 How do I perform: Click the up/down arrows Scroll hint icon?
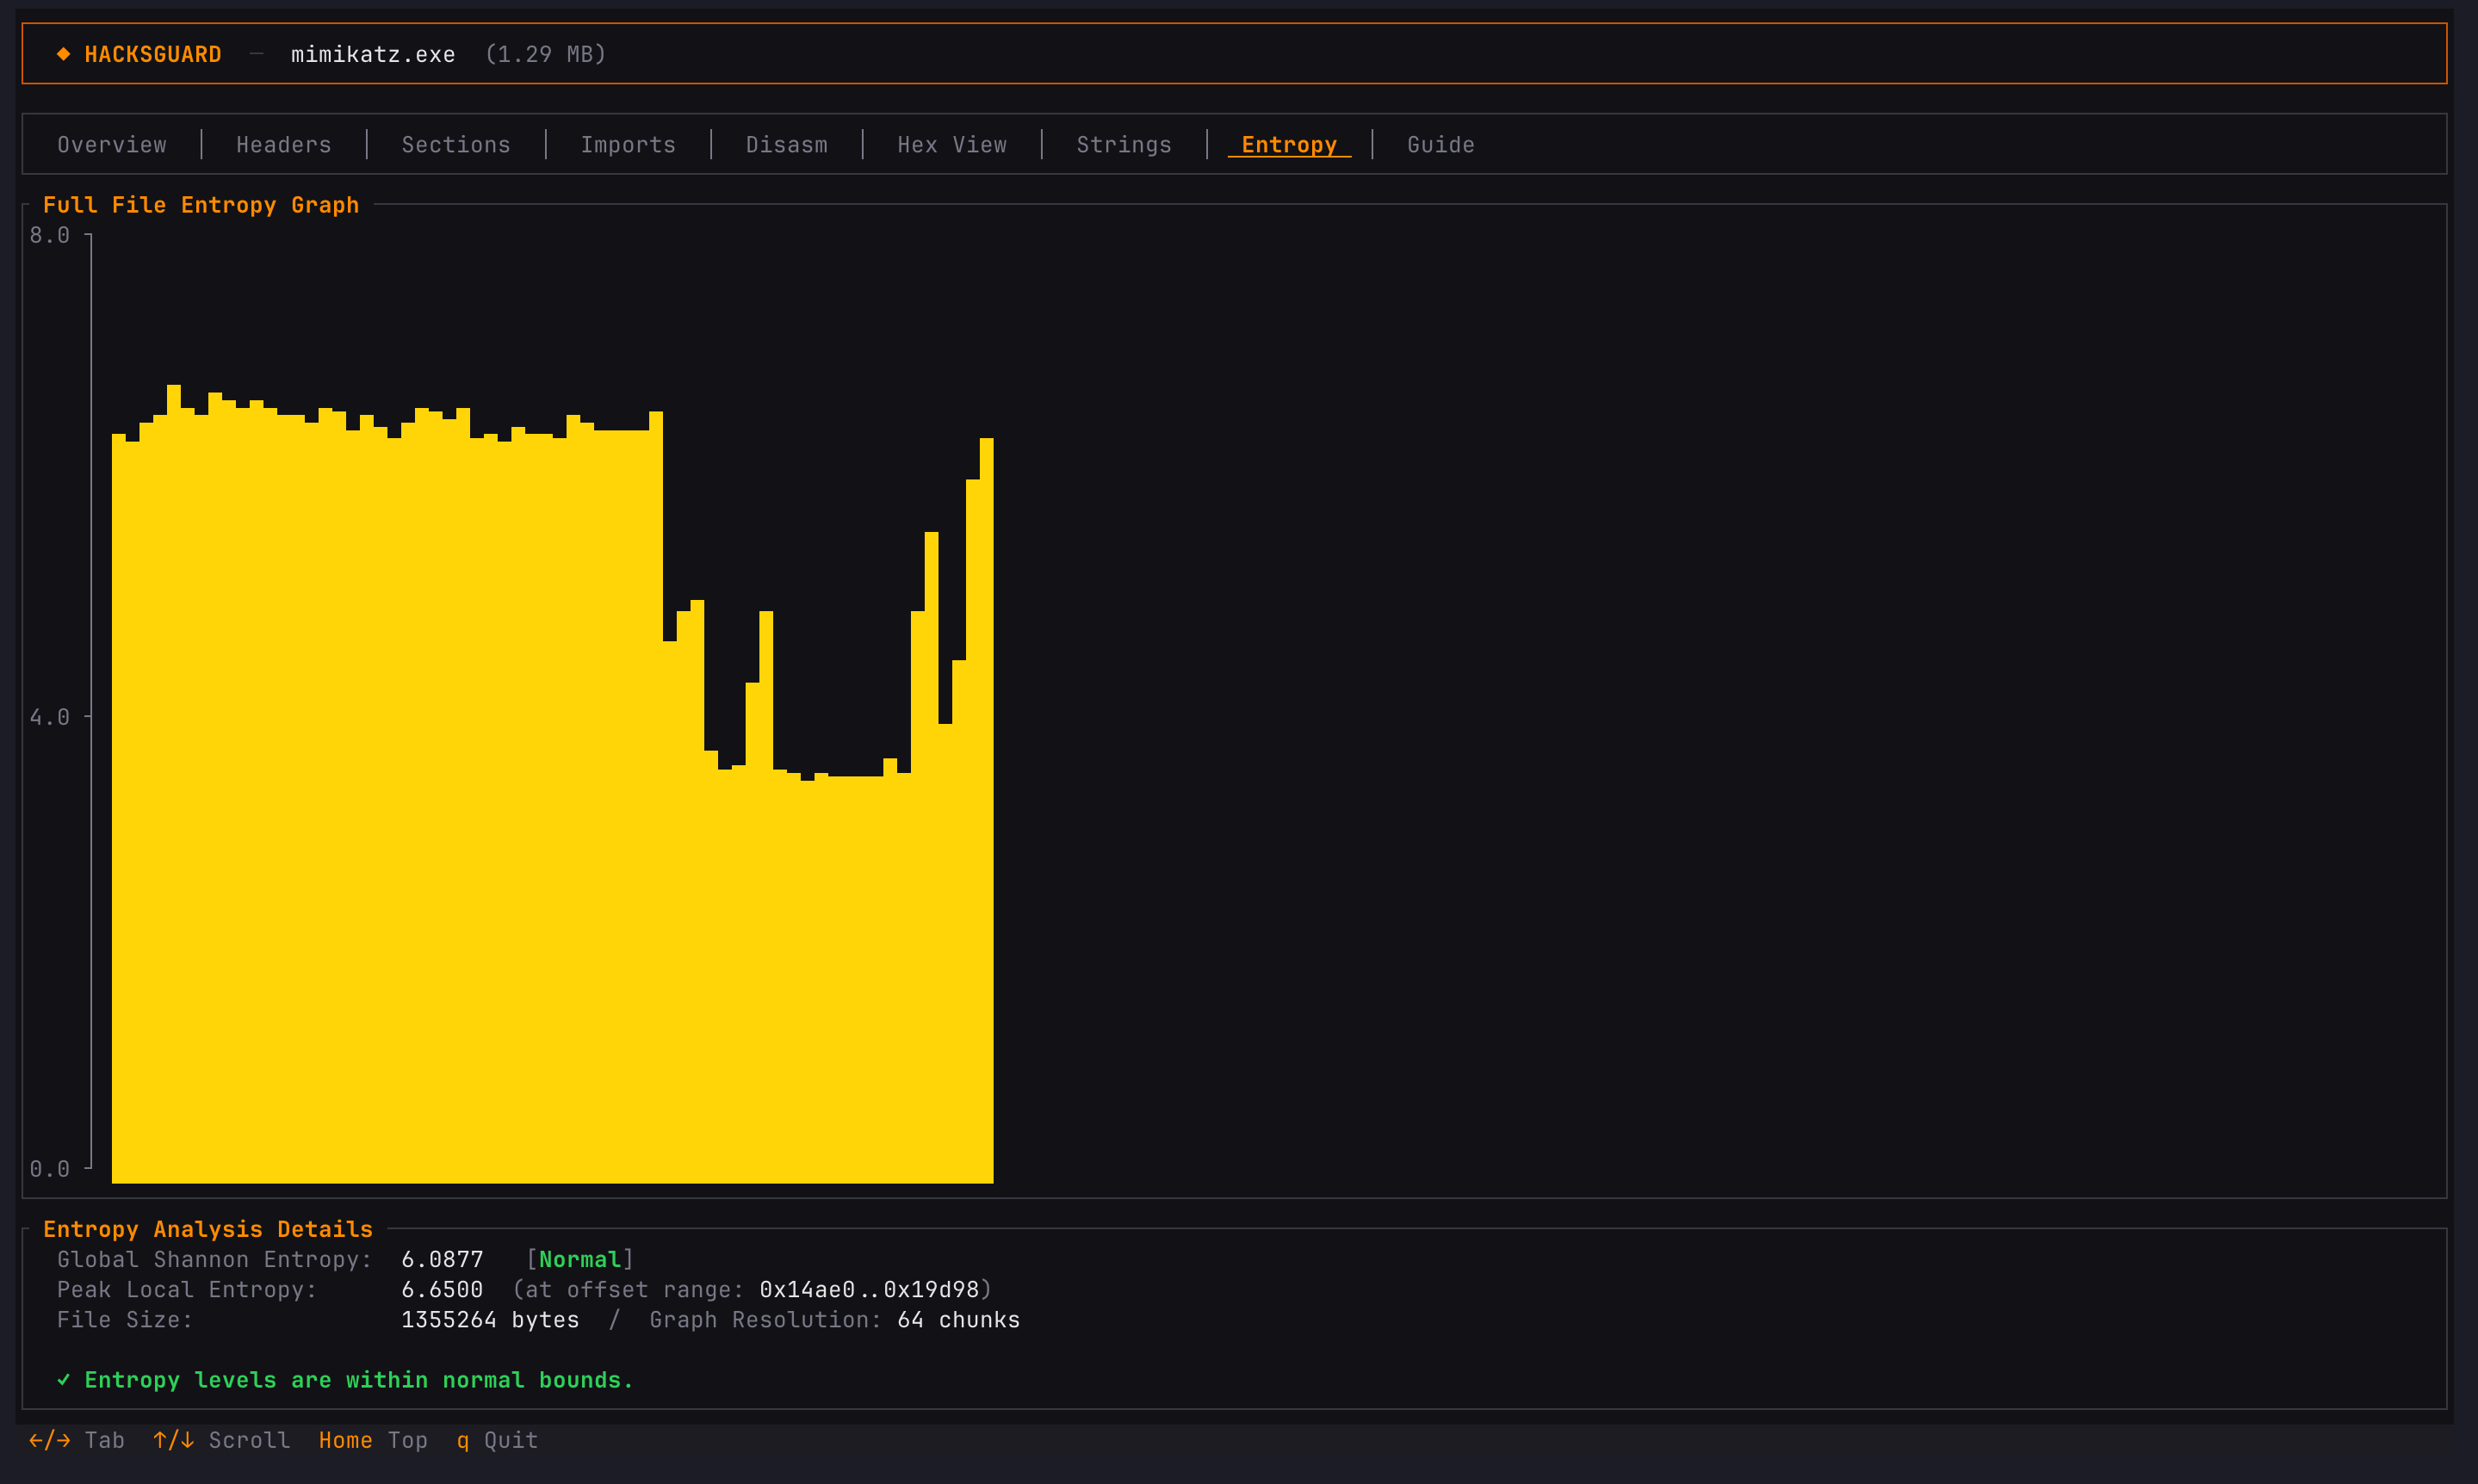point(173,1440)
